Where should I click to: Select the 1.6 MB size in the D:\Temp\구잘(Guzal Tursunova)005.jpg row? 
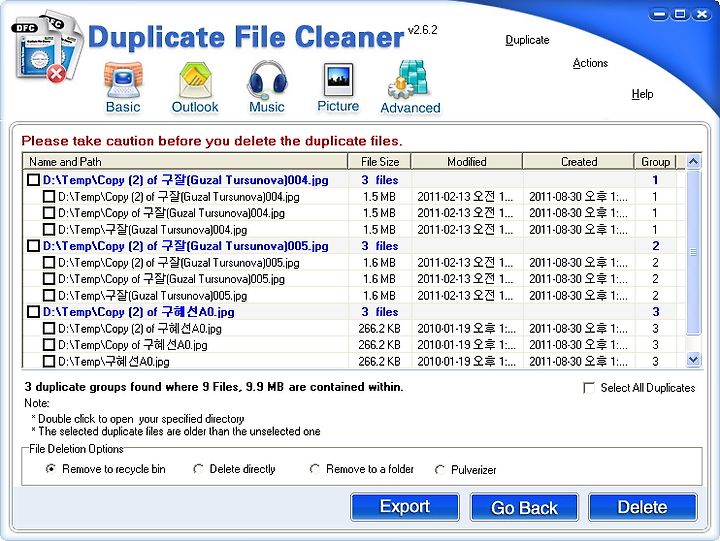click(x=379, y=295)
